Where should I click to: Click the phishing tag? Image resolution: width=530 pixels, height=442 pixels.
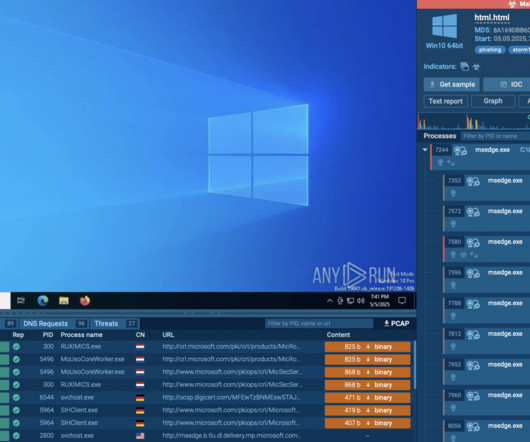(x=490, y=50)
